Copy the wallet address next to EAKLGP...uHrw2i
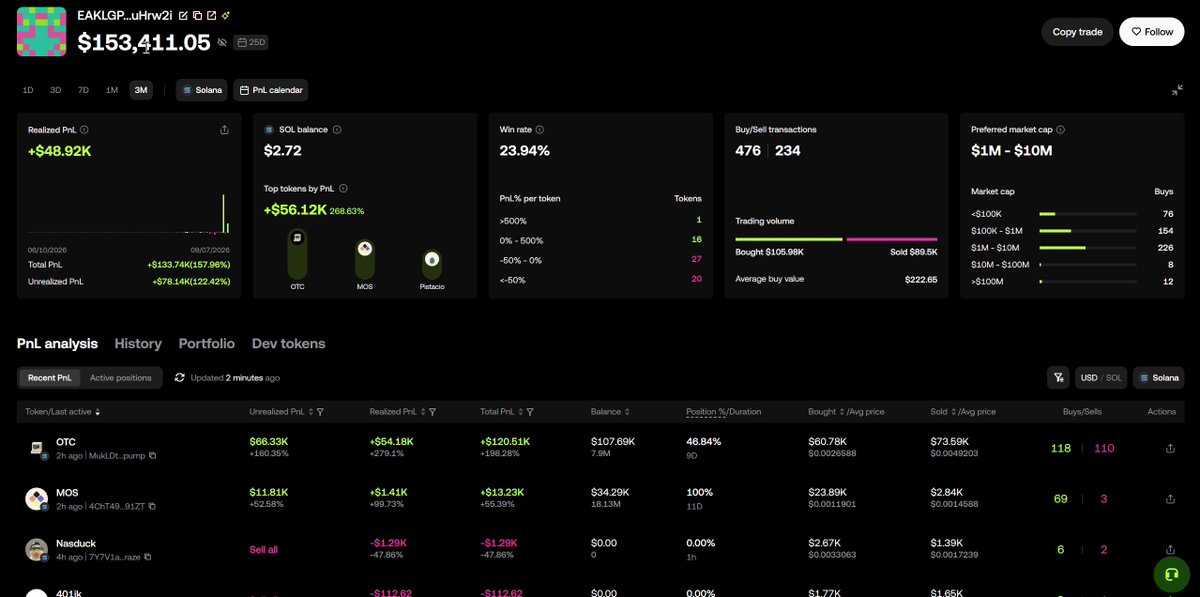Viewport: 1200px width, 597px height. [197, 16]
